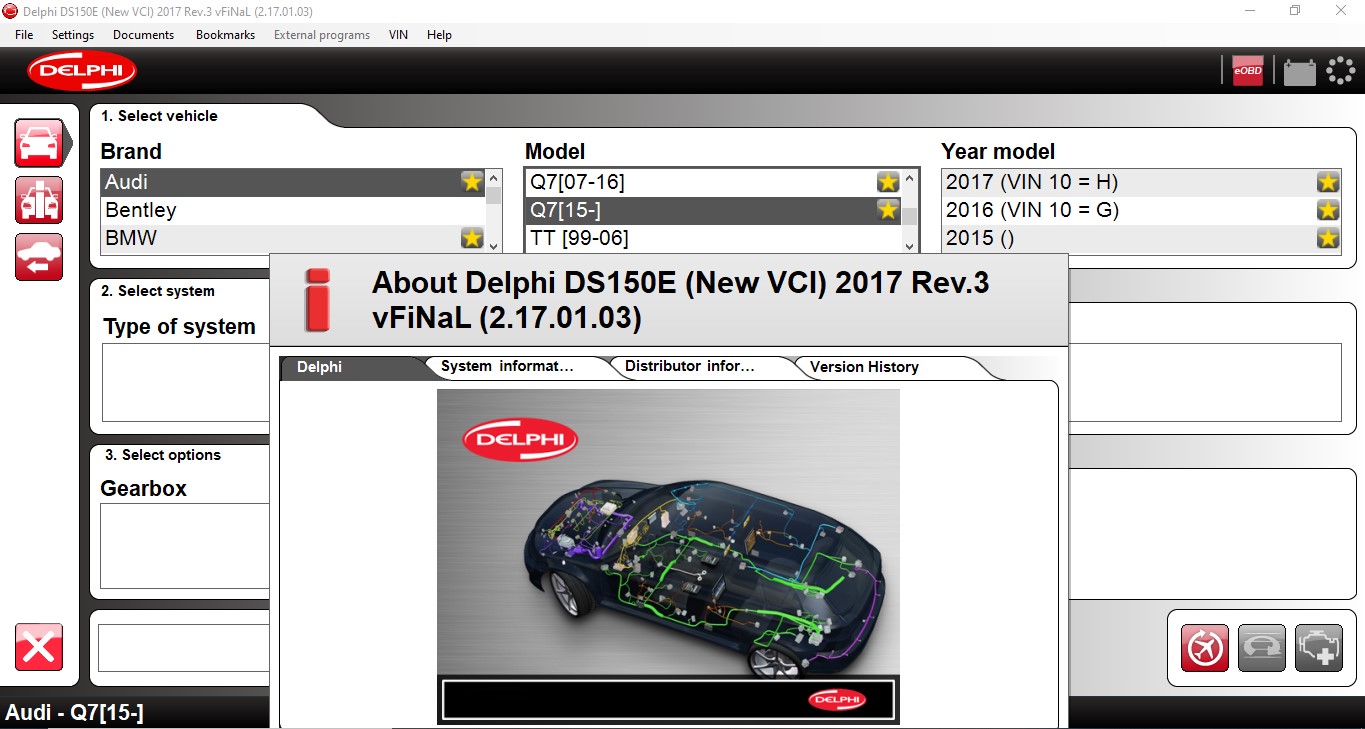Click the car with return arrow icon

[39, 257]
